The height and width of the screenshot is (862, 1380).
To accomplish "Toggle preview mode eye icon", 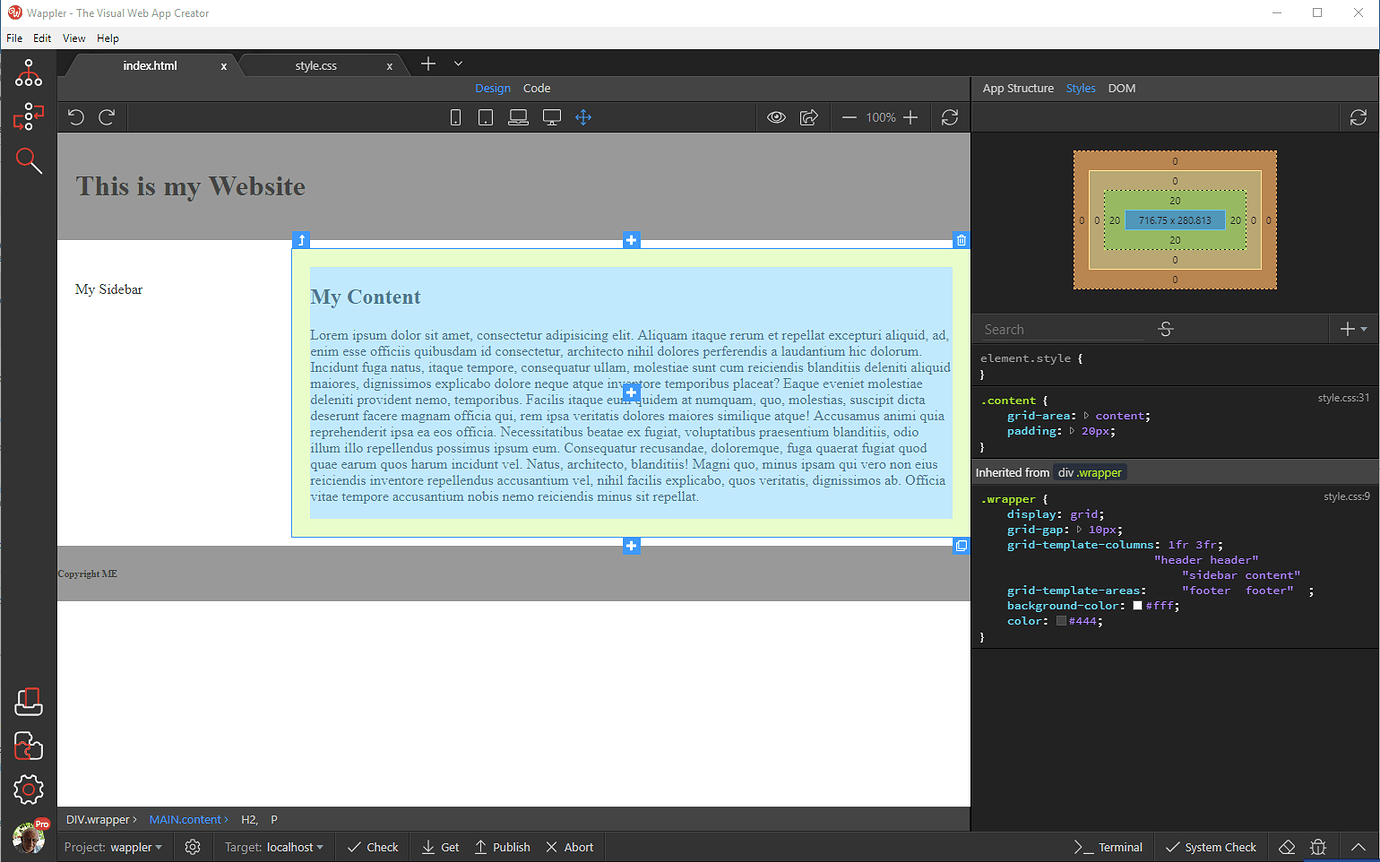I will click(x=777, y=117).
